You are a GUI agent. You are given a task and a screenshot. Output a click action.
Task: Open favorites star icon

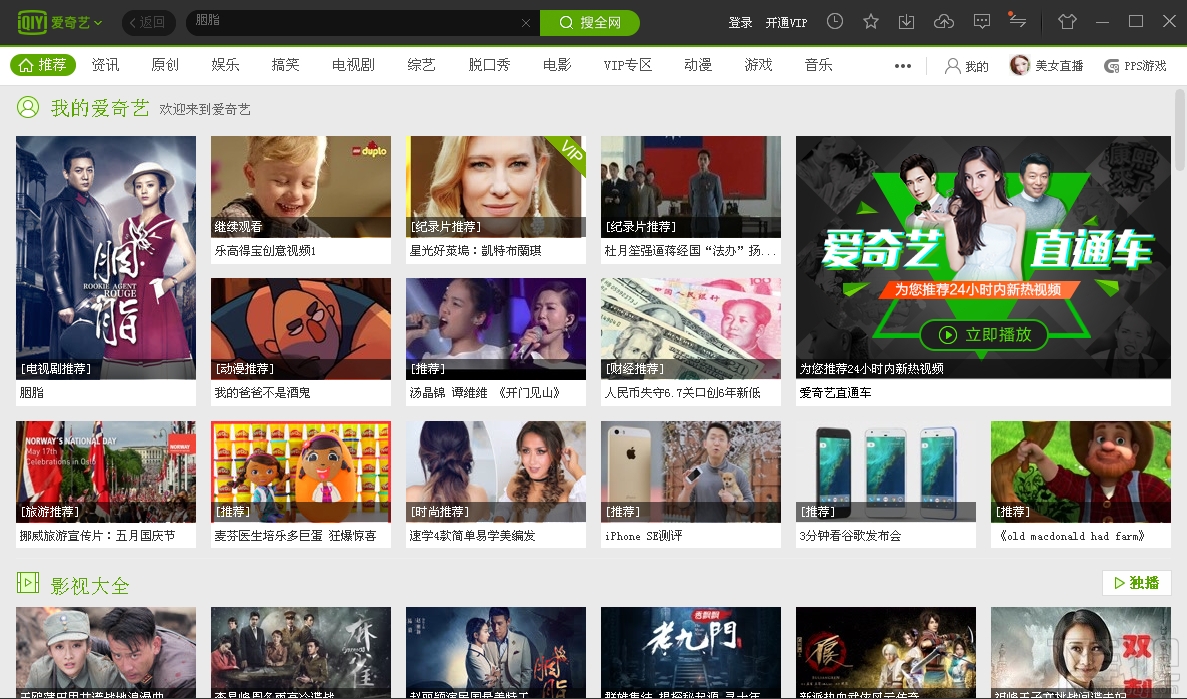point(871,22)
